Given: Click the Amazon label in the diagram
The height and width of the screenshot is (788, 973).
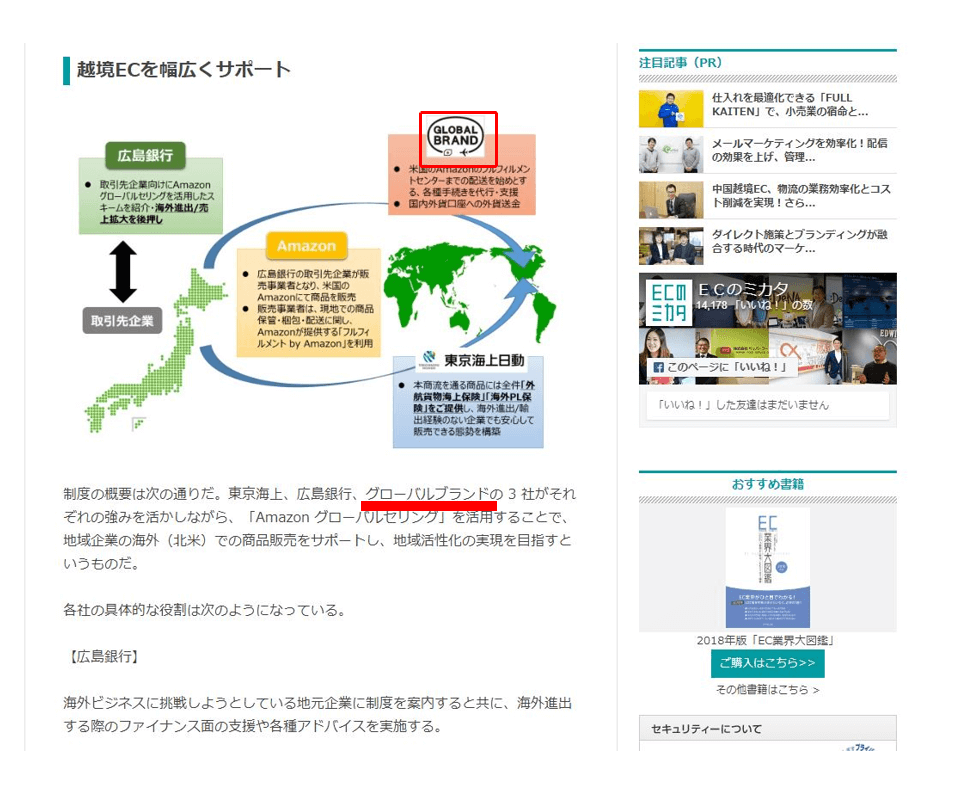Looking at the screenshot, I should click(306, 246).
